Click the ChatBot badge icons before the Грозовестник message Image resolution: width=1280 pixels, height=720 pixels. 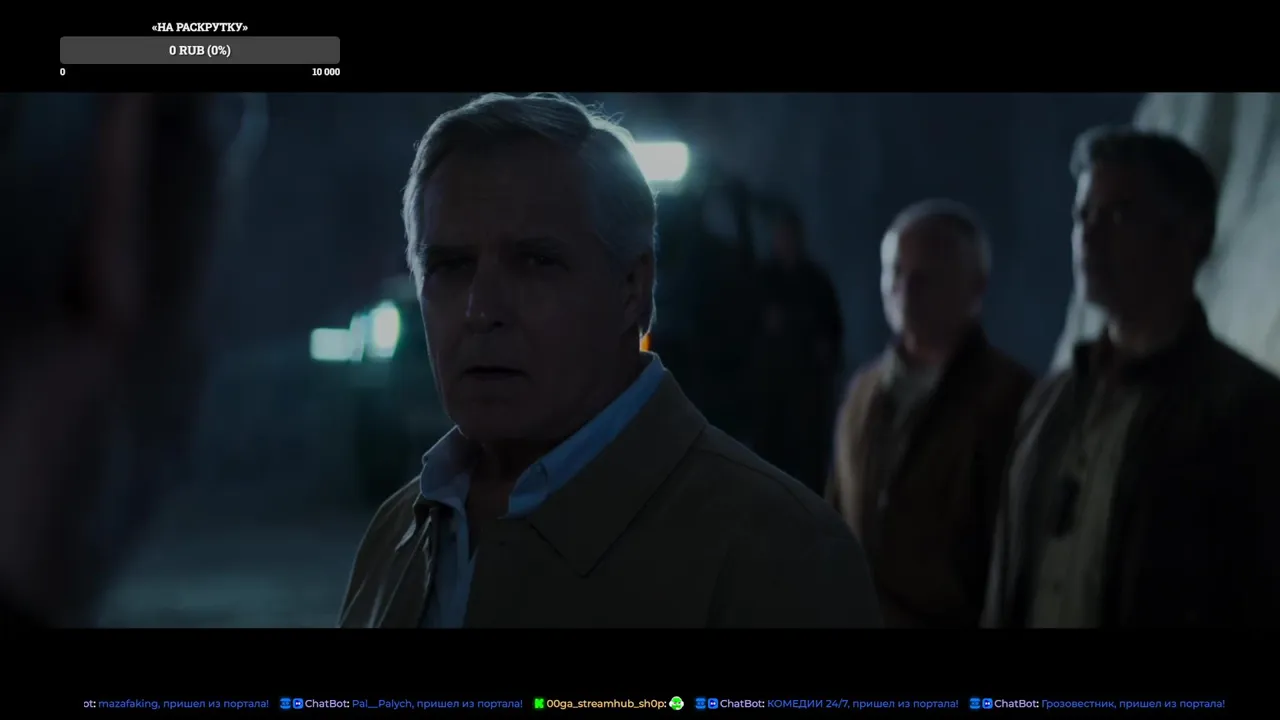pos(981,704)
